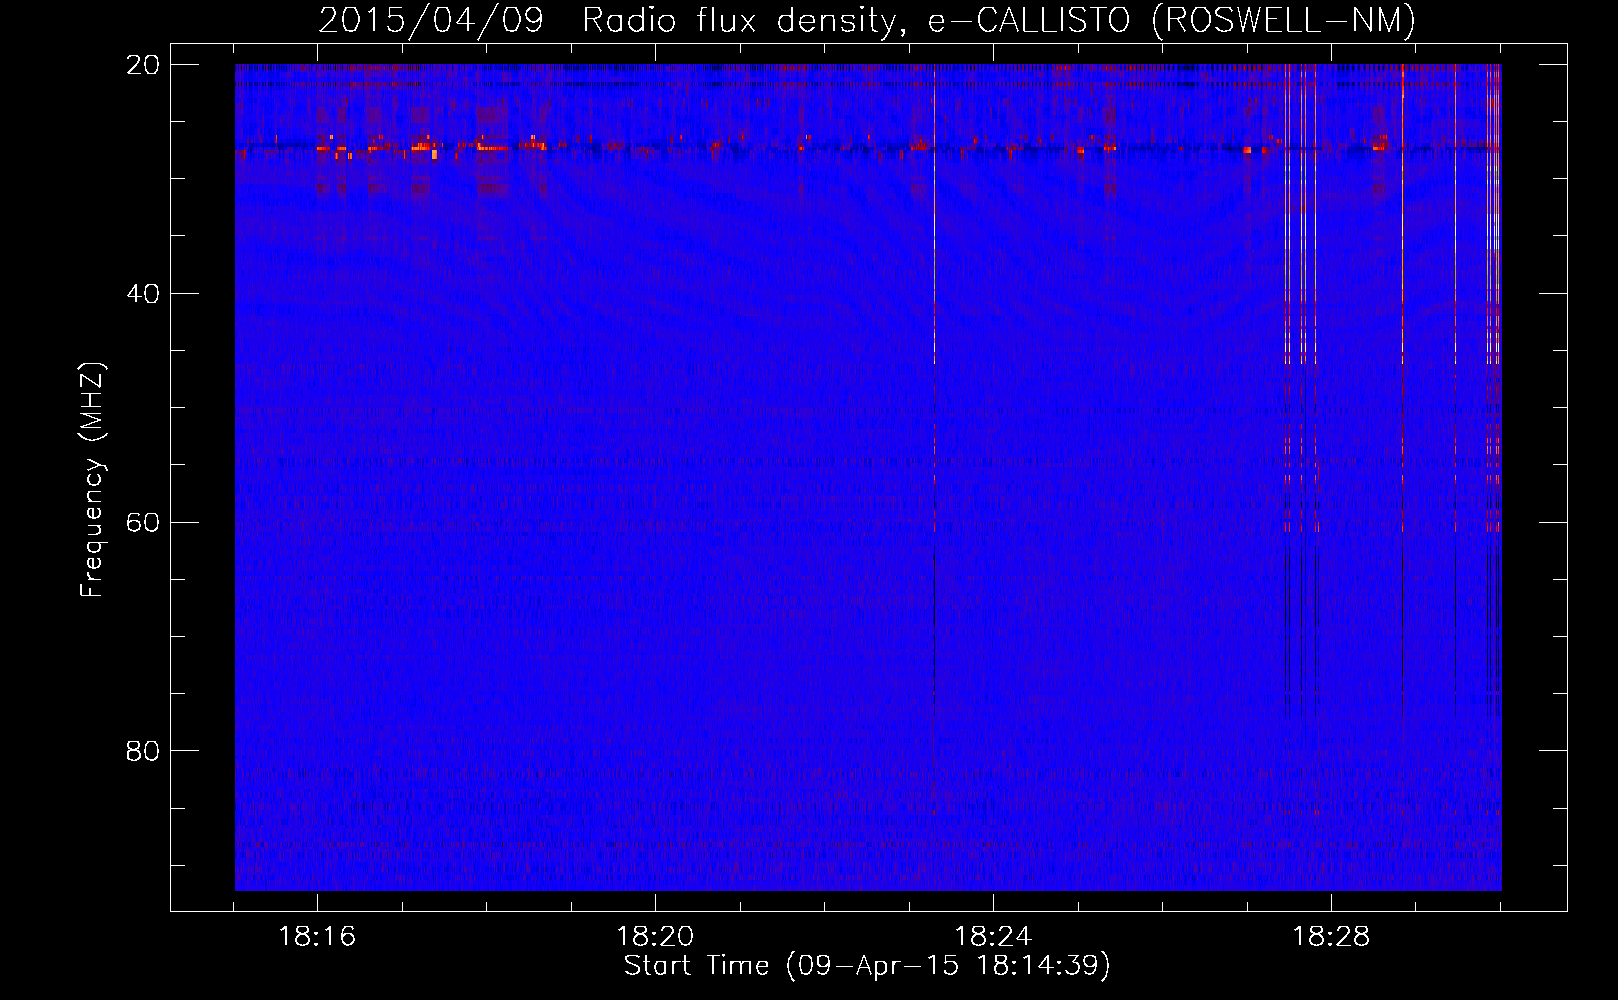Click the 18:28 time tick label
This screenshot has width=1618, height=1000.
1331,937
